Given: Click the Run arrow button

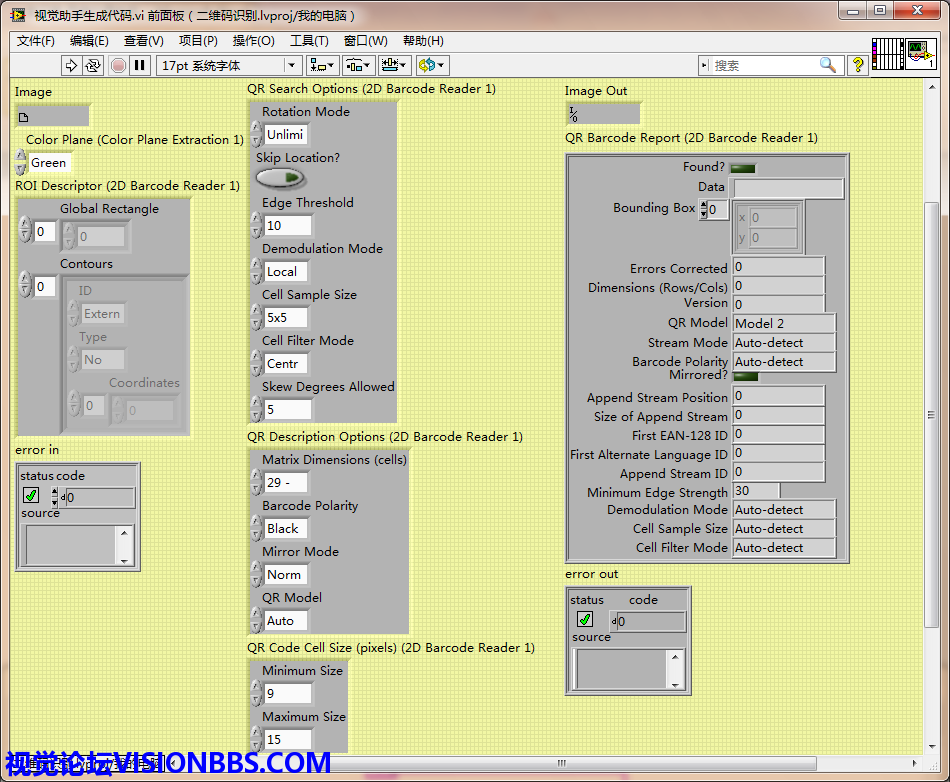Looking at the screenshot, I should click(x=71, y=65).
